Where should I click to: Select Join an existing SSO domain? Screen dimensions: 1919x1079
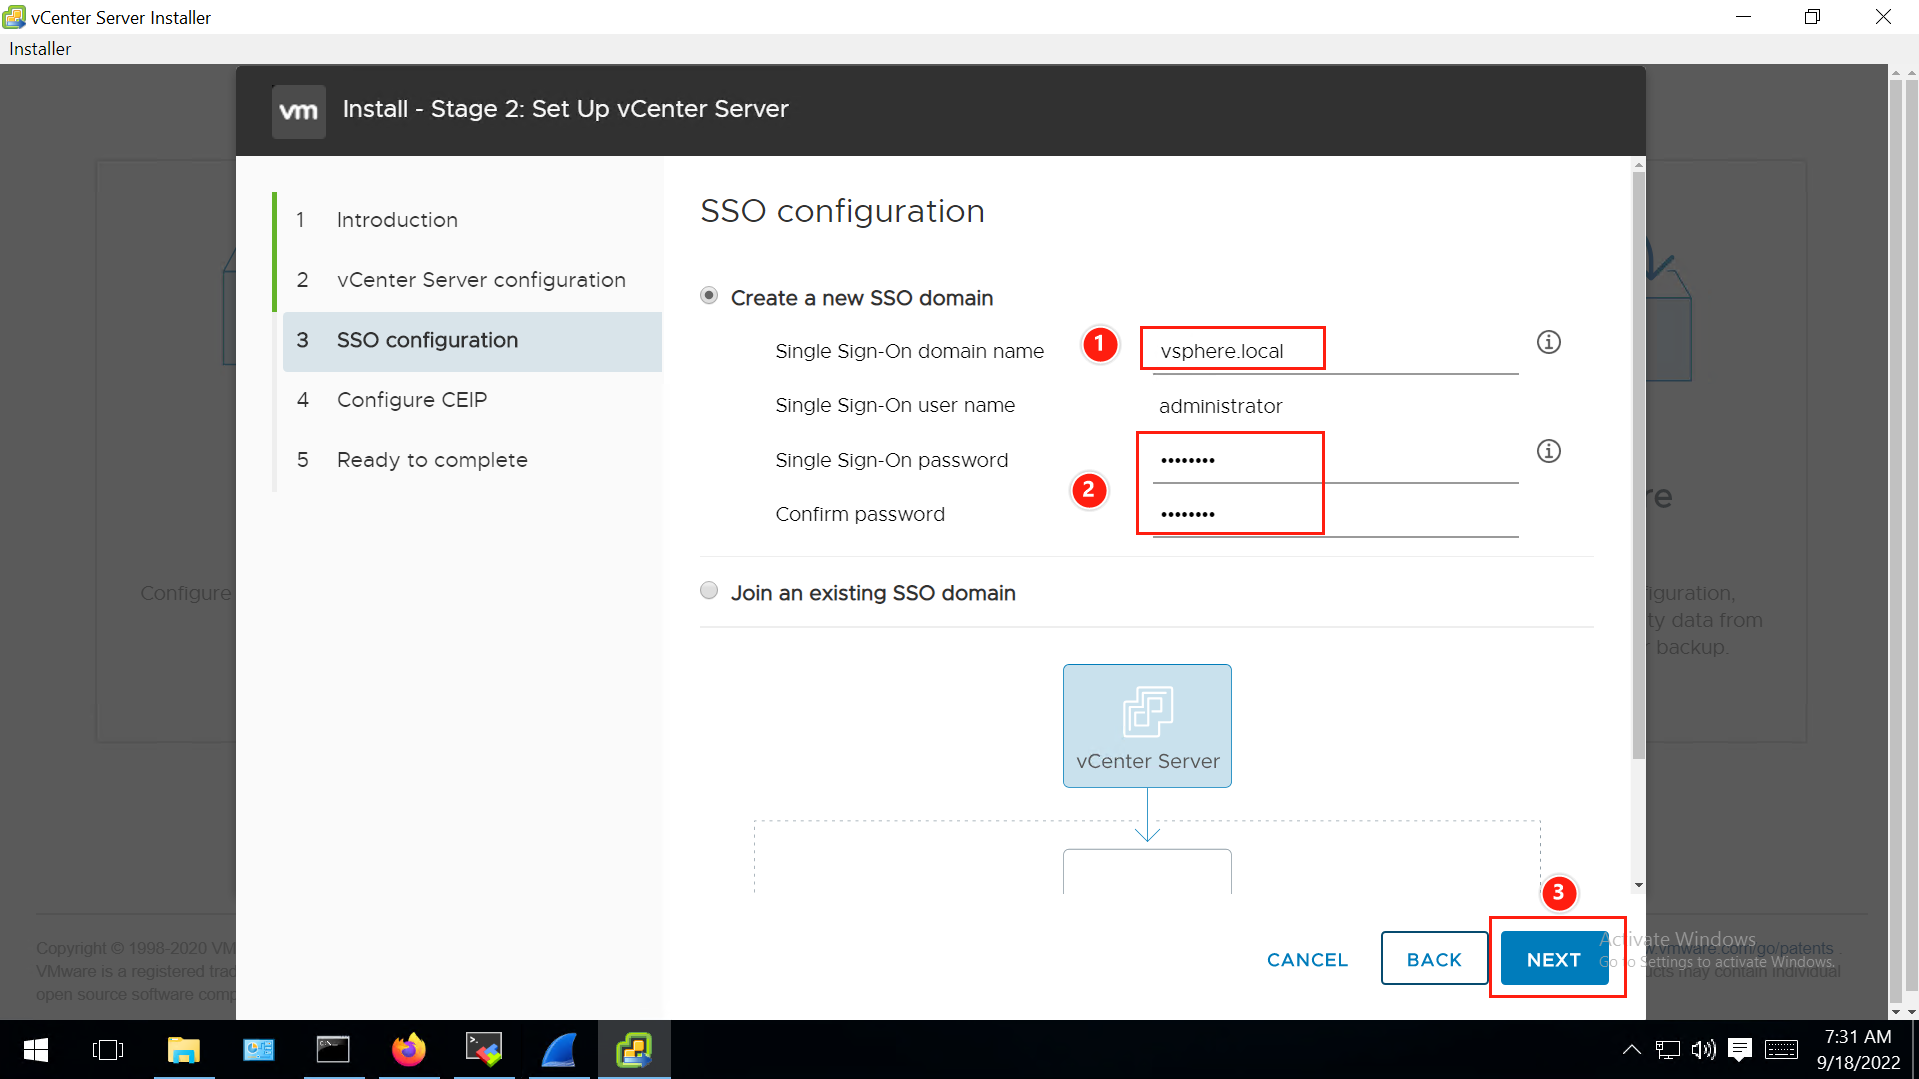click(709, 591)
